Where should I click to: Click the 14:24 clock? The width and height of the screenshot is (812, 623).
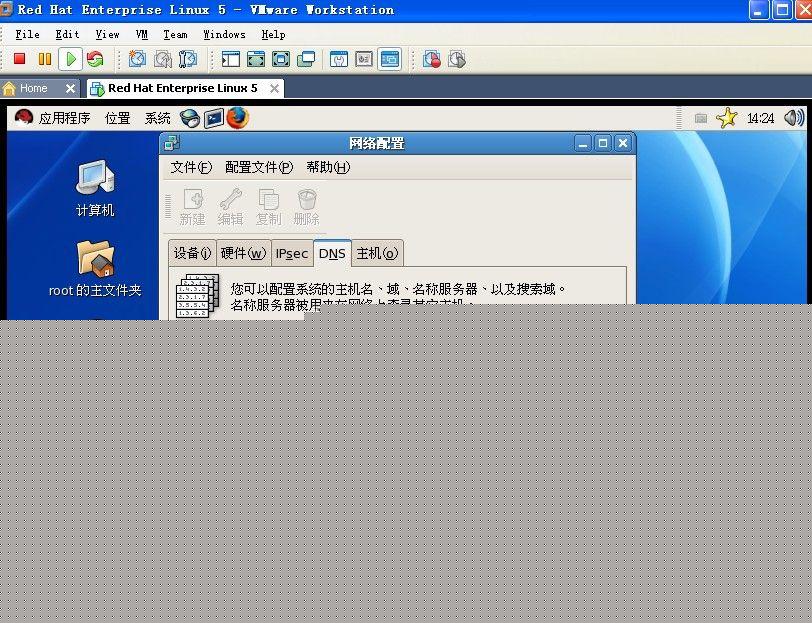click(760, 119)
